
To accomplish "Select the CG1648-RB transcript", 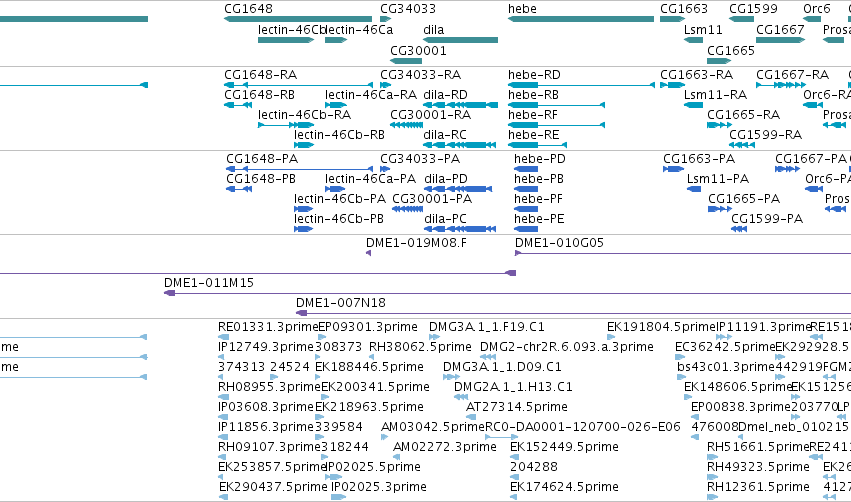I will coord(238,105).
